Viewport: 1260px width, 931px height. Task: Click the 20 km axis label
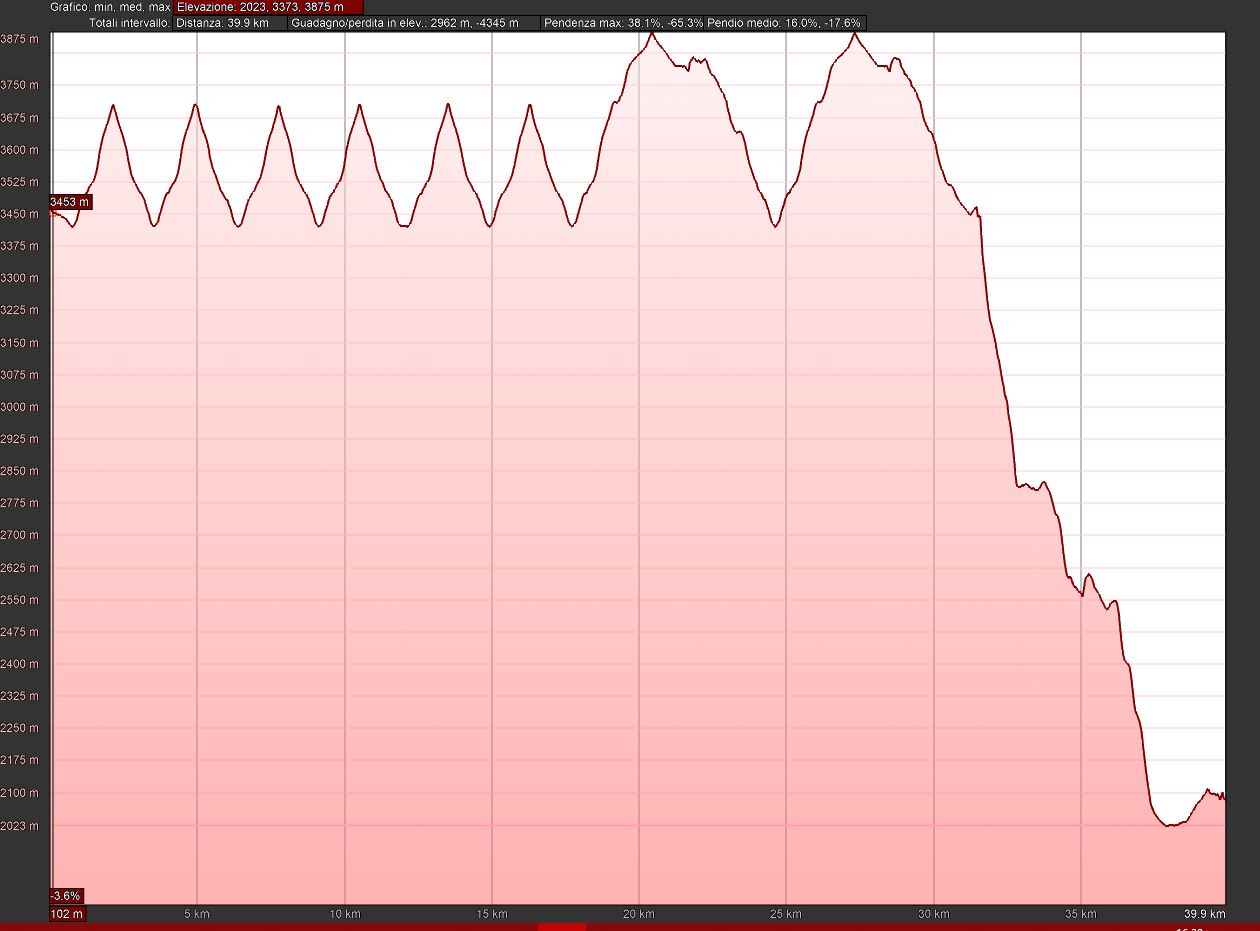638,914
